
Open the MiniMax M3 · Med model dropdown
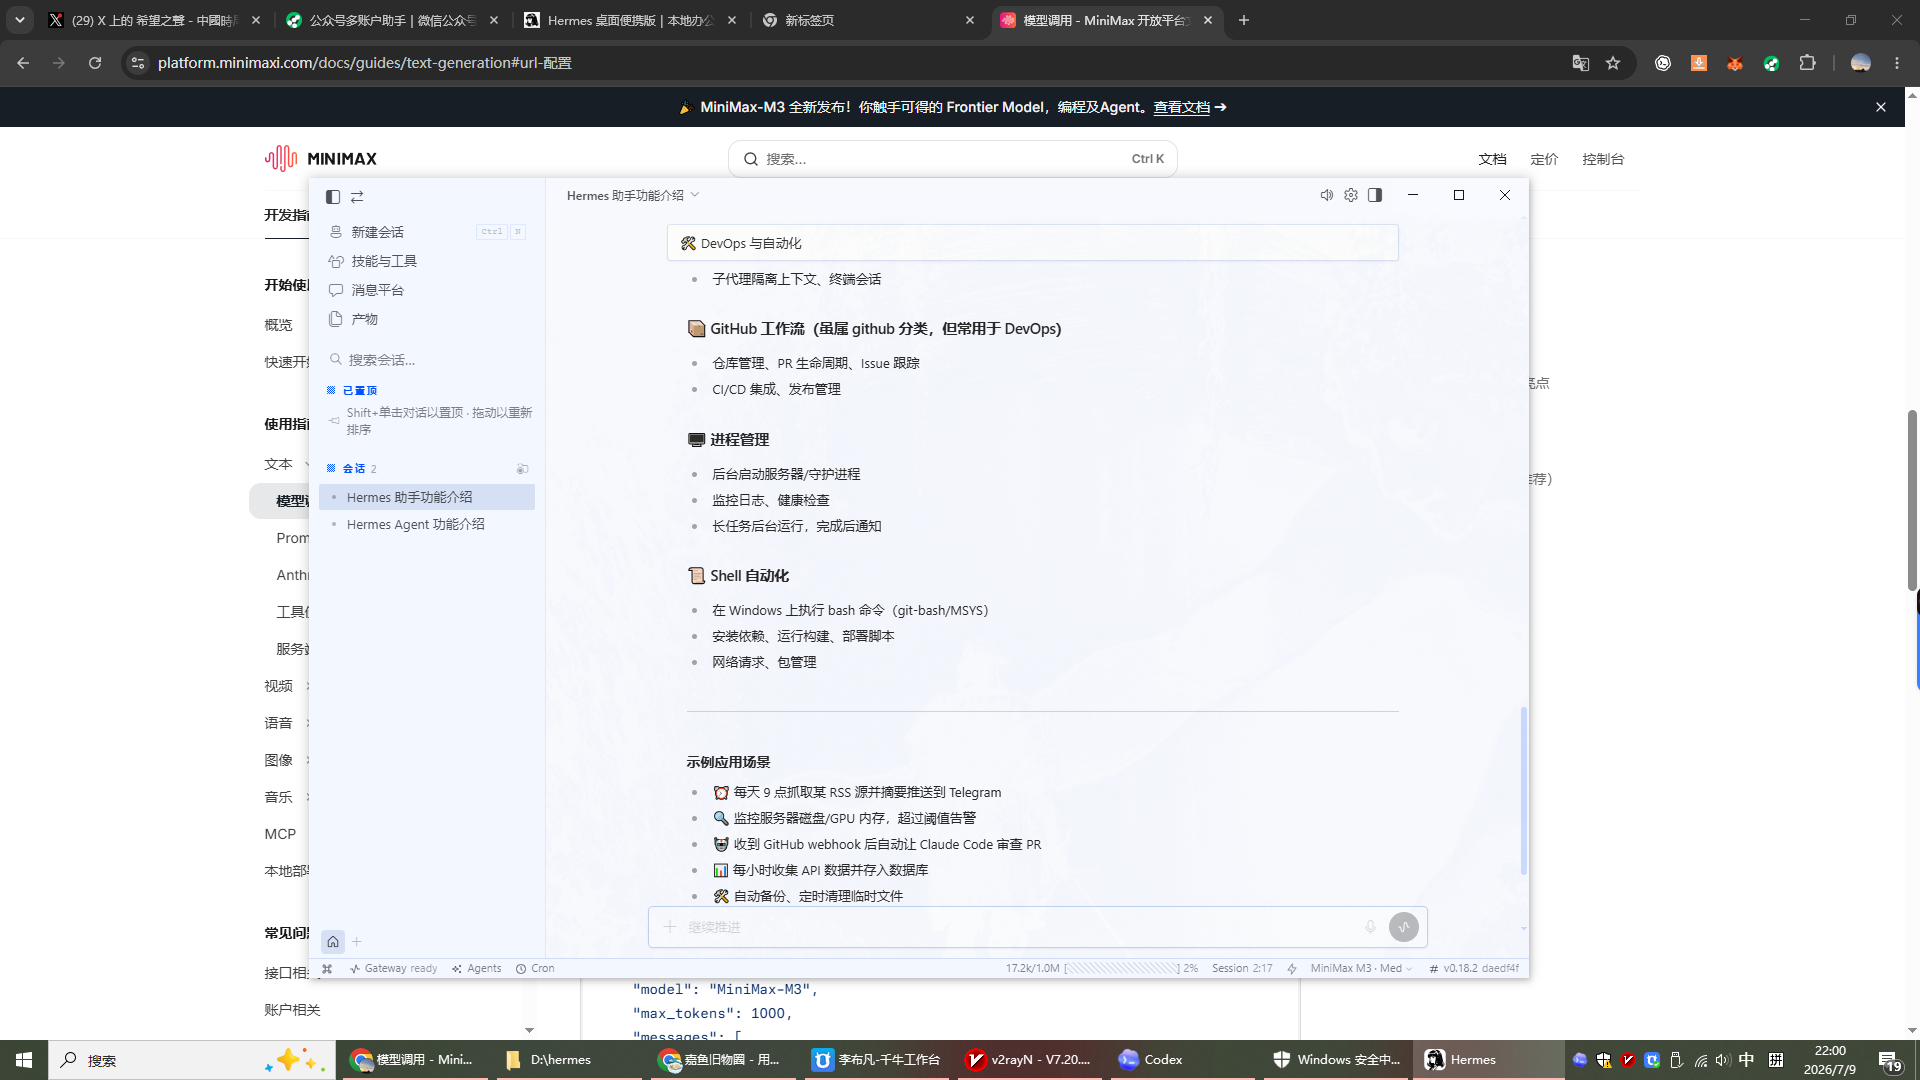pos(1361,968)
